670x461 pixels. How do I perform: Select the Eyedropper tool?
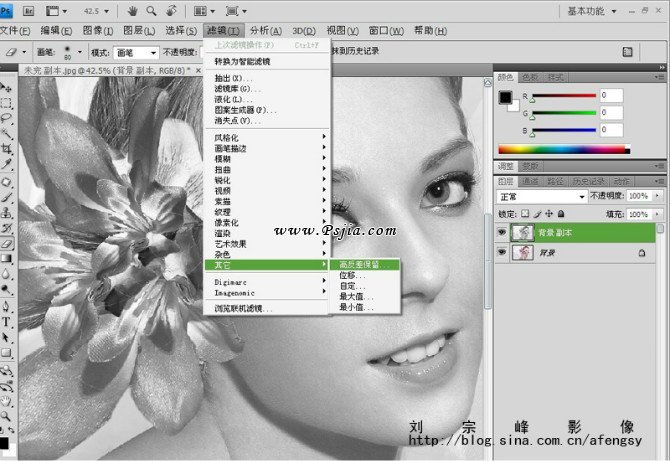(x=6, y=164)
